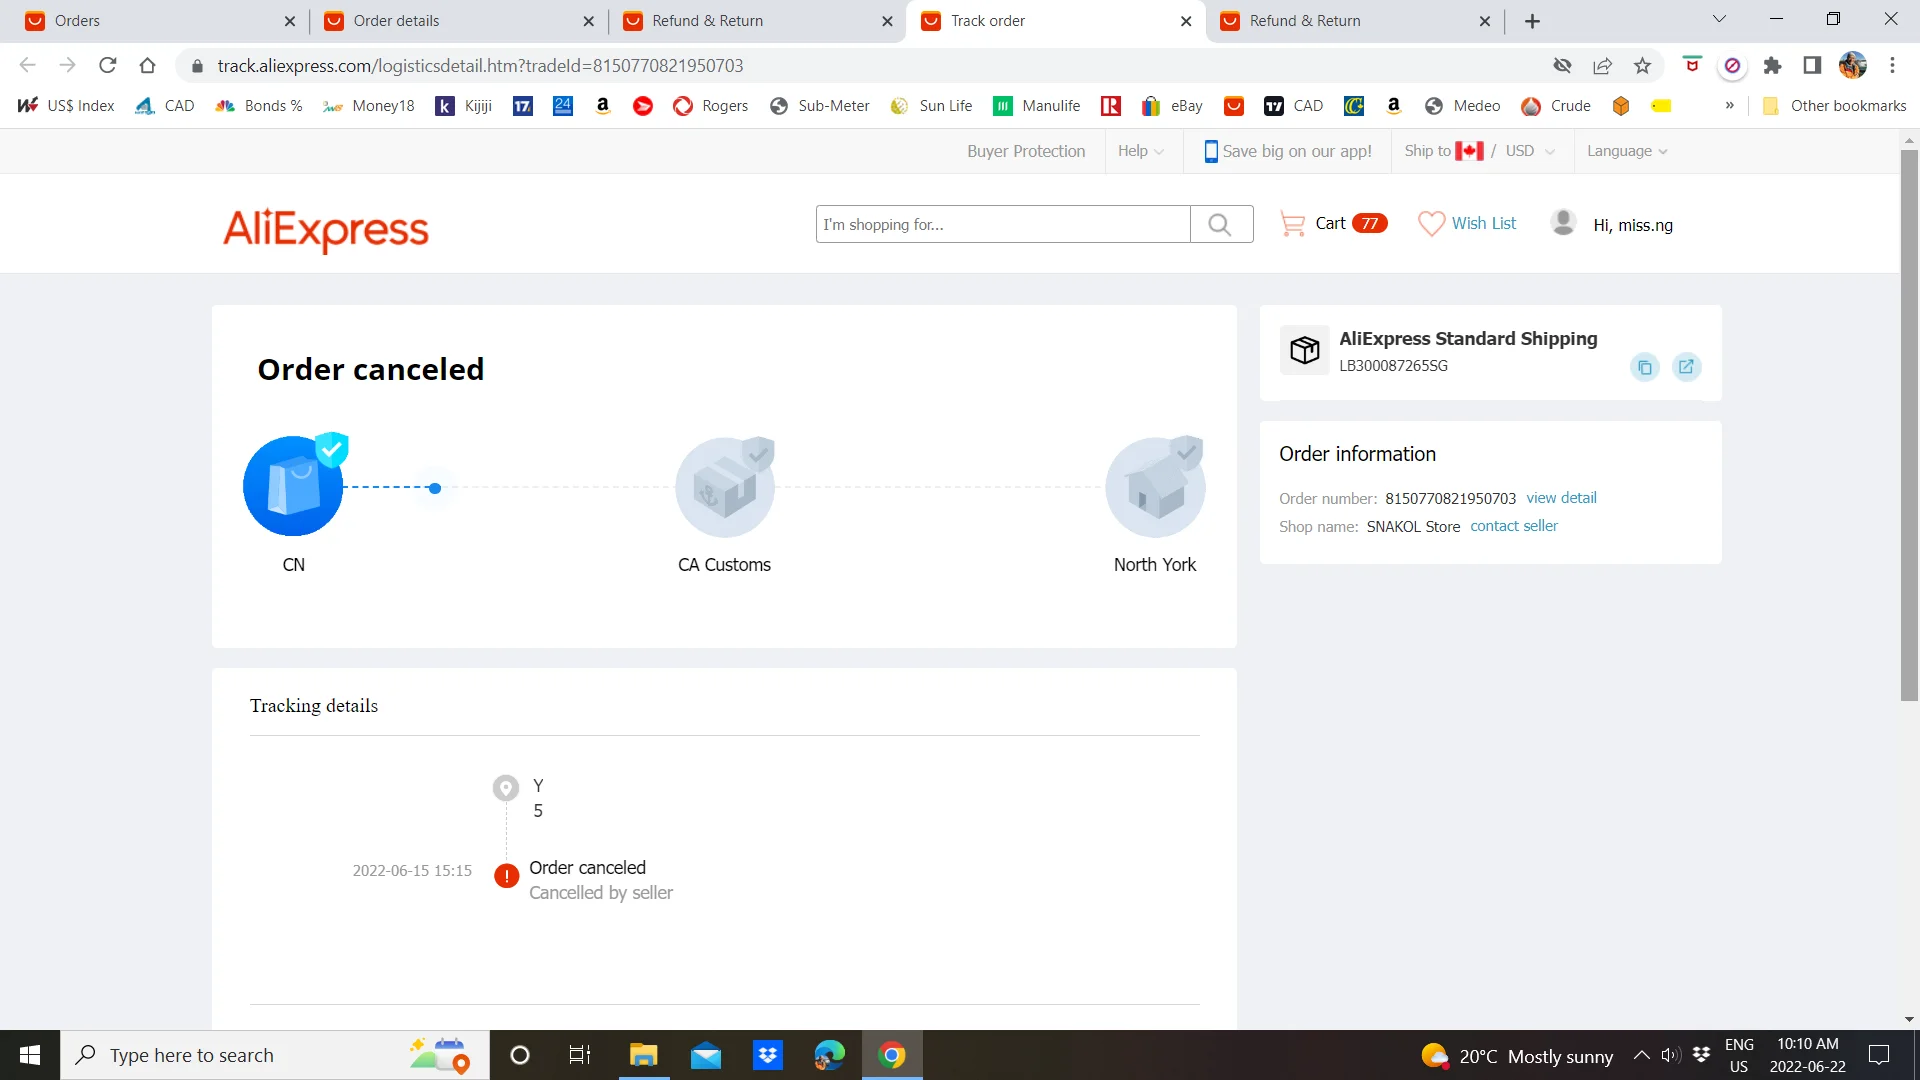
Task: Expand the Help dropdown
Action: tap(1140, 151)
